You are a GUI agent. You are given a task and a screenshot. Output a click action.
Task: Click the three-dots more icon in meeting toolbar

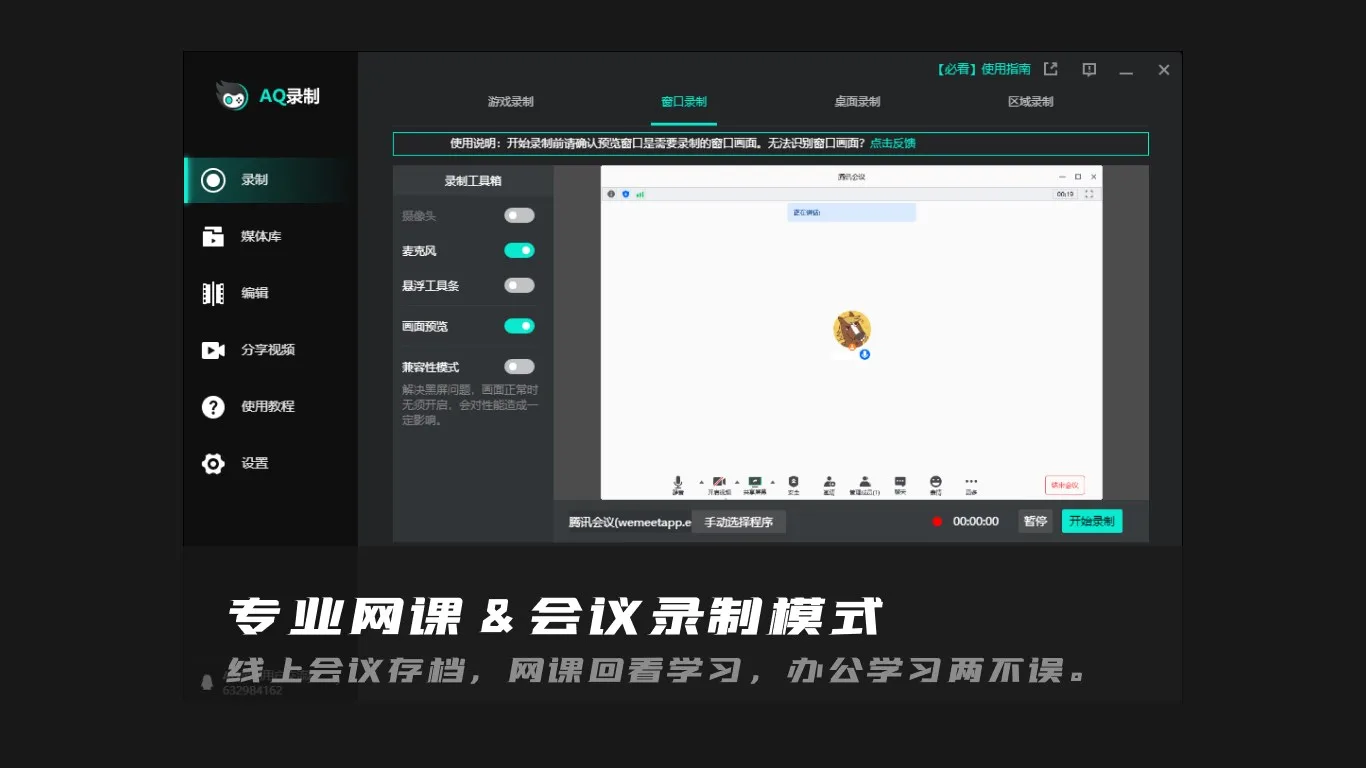click(x=971, y=481)
